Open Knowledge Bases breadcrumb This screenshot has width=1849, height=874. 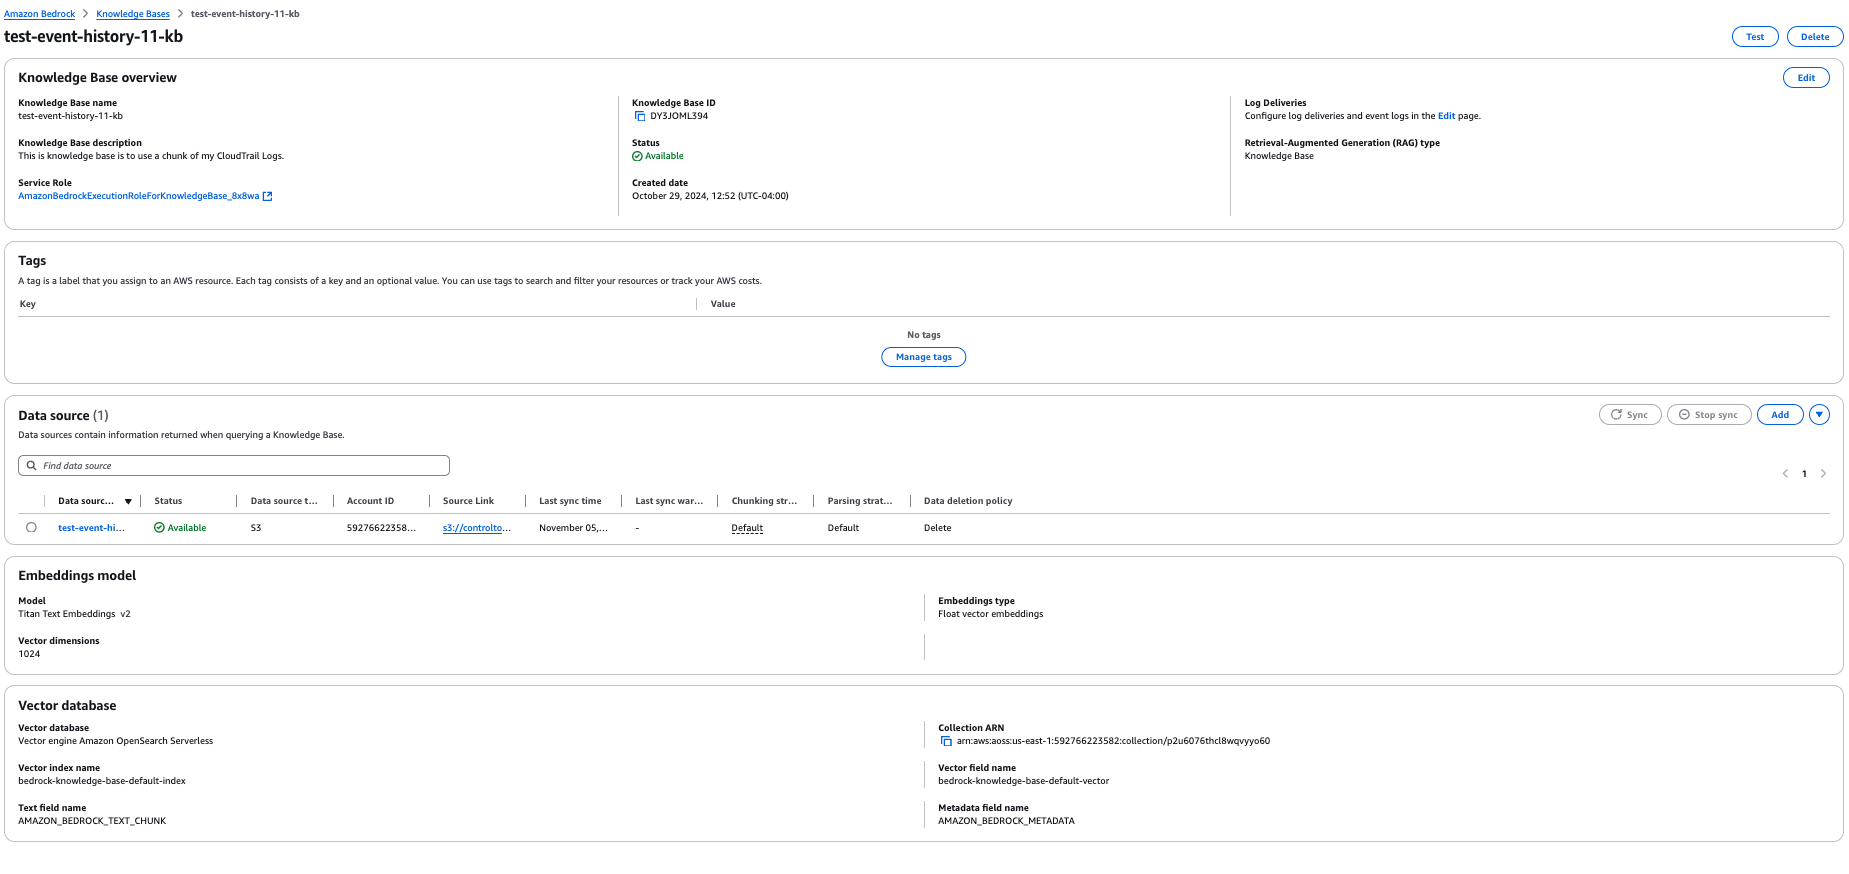click(133, 14)
